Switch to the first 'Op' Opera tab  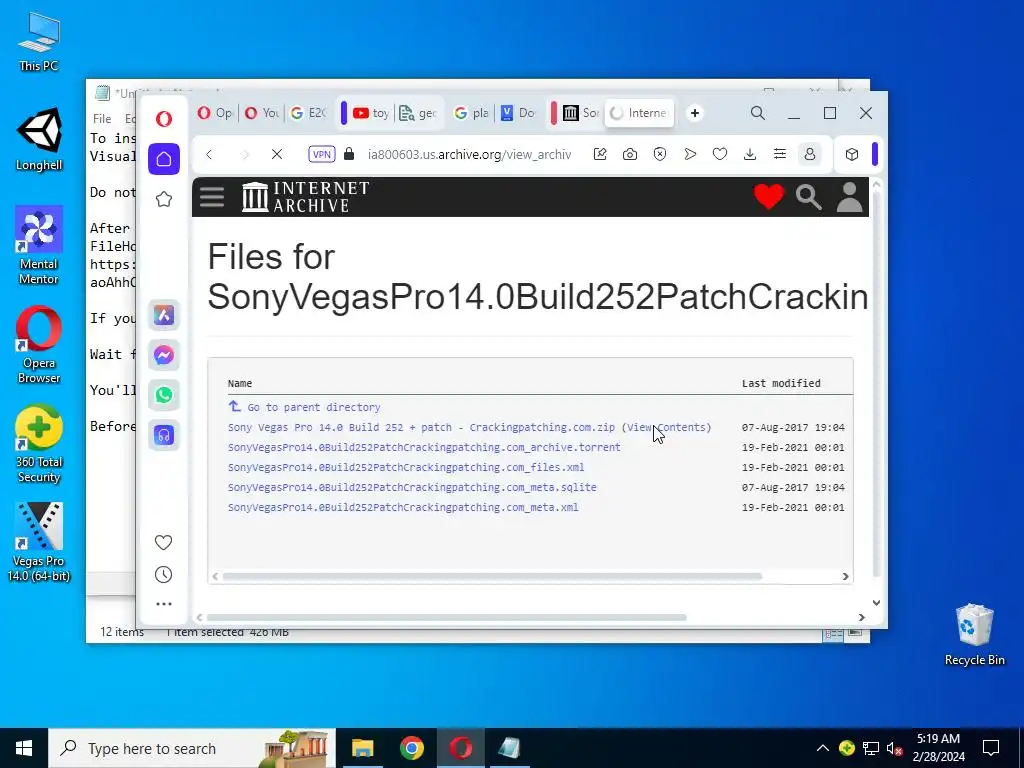[215, 113]
